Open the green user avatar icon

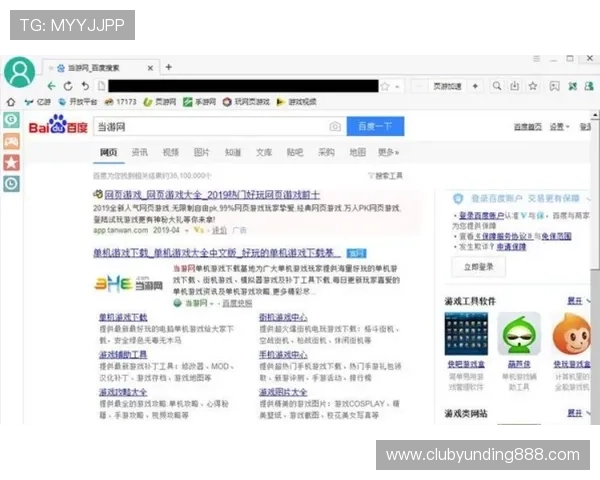click(20, 72)
